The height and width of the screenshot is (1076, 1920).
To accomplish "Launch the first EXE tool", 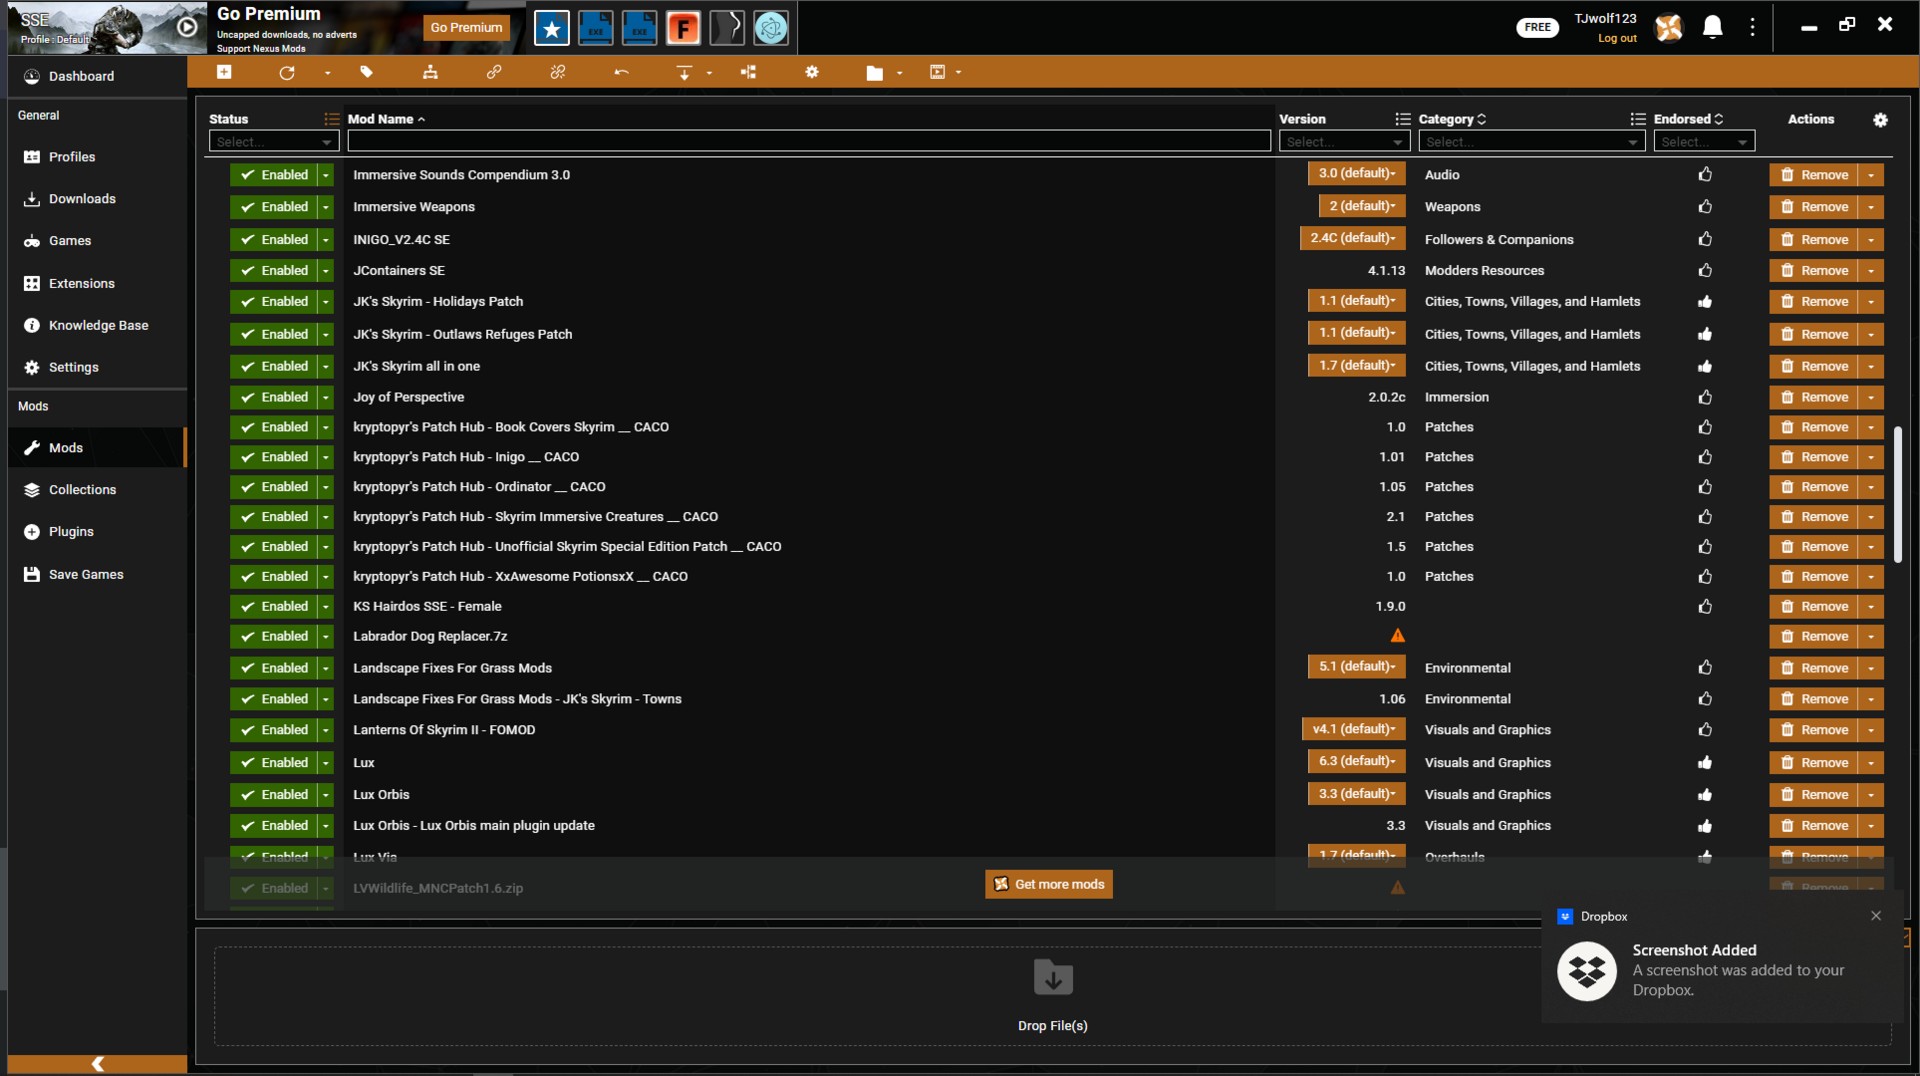I will 595,28.
